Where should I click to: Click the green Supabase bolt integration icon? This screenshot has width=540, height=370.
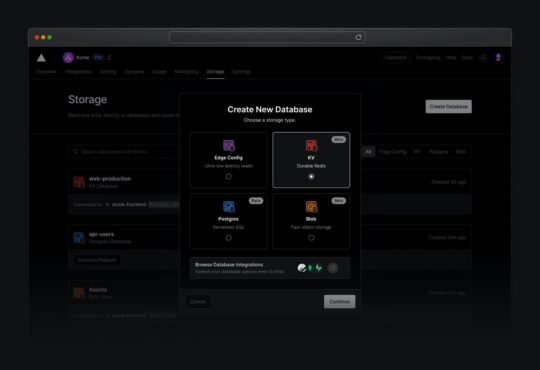[319, 268]
